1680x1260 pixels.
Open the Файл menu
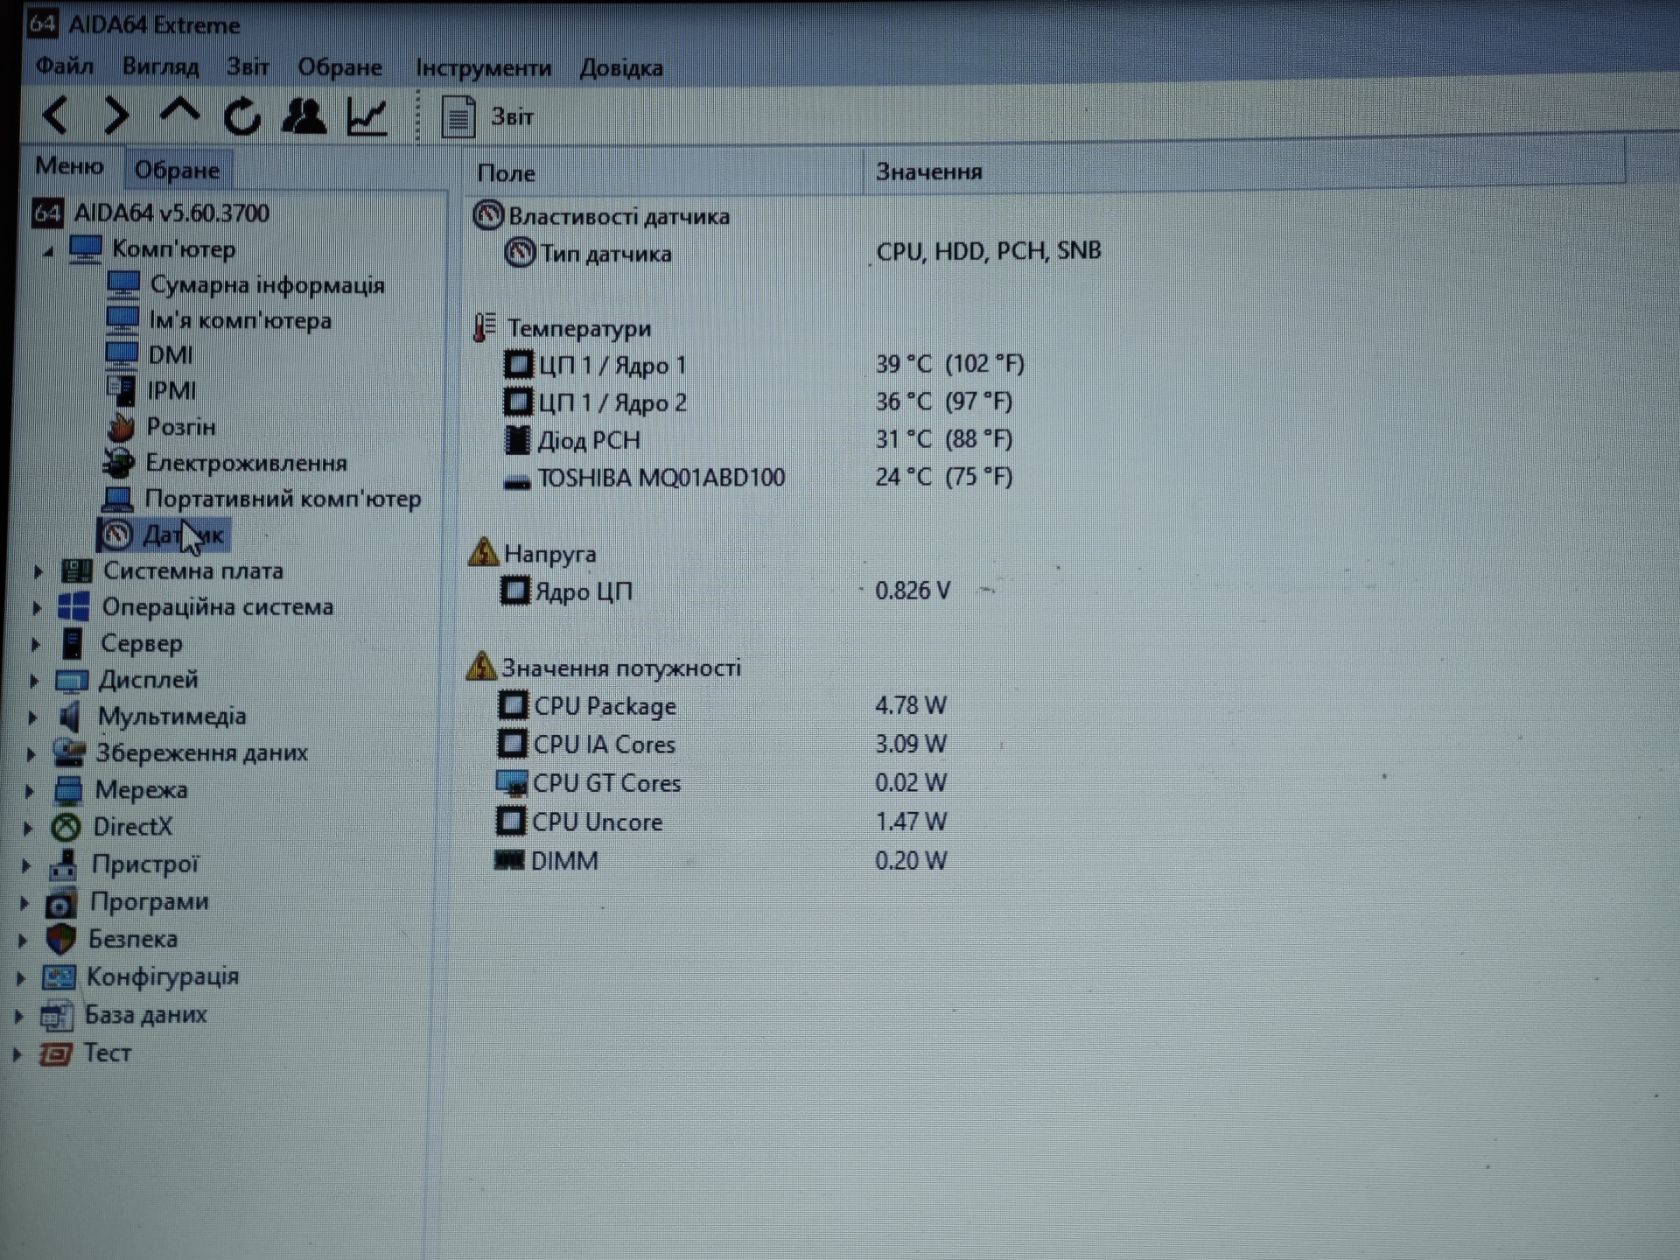coord(65,67)
